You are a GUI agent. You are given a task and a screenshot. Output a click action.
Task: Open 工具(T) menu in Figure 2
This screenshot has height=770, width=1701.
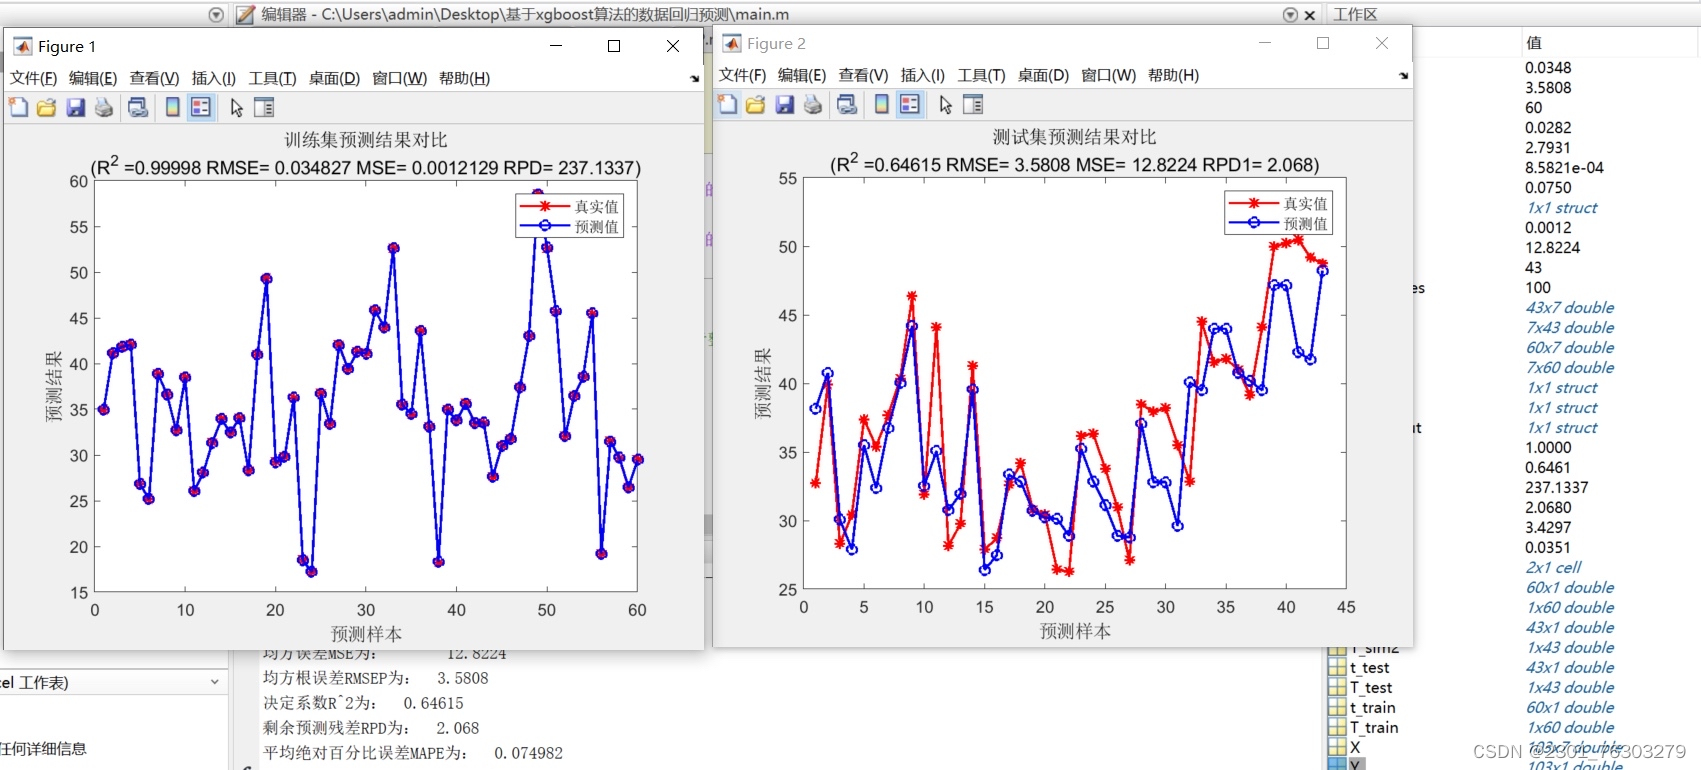(x=981, y=75)
